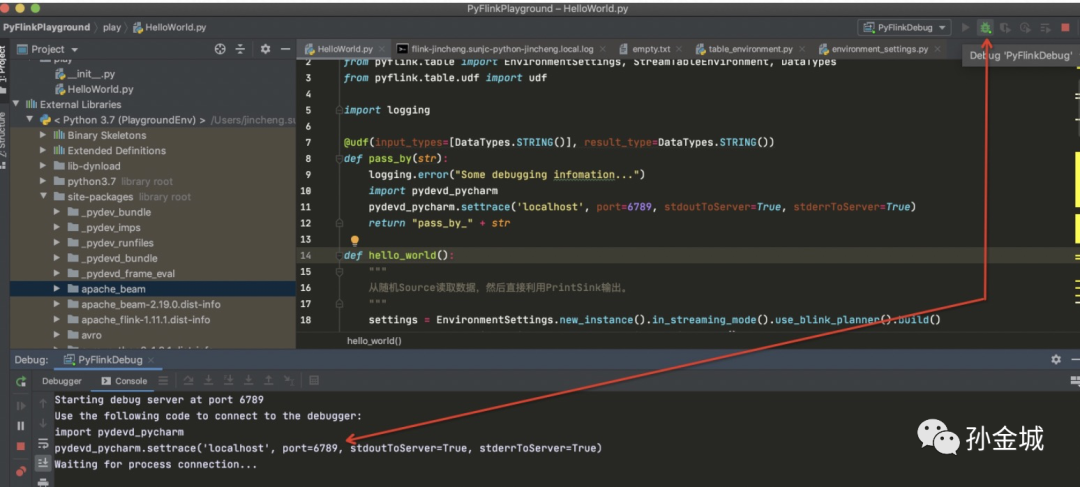Pause the debugged program
This screenshot has width=1080, height=487.
pos(21,426)
